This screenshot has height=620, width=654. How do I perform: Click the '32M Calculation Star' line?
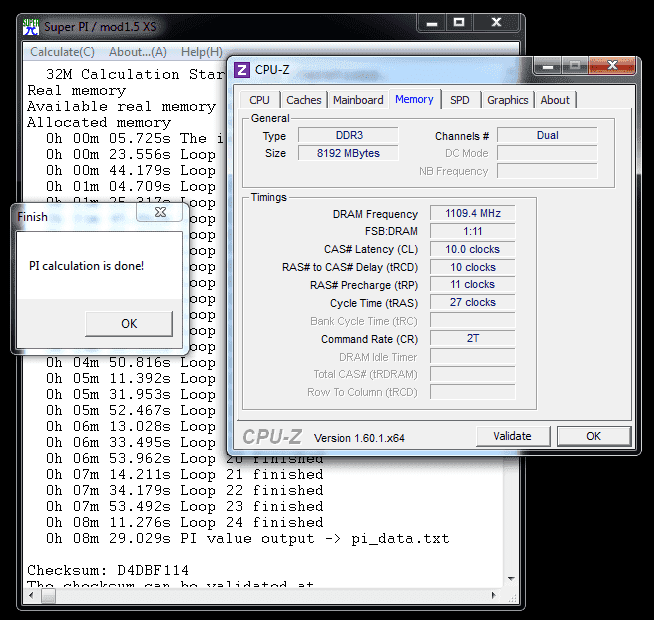135,74
